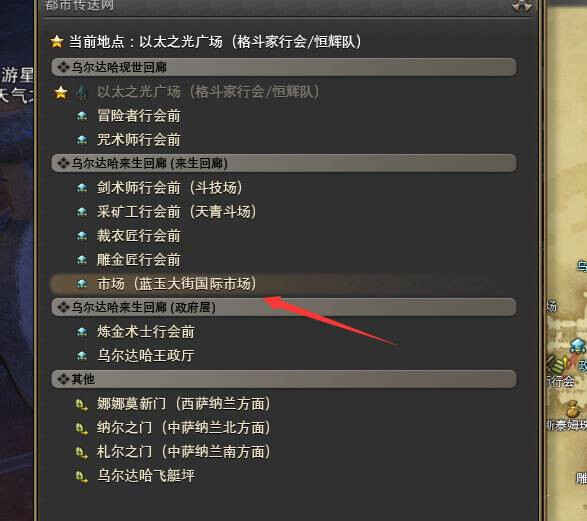Click the exit icon beside 乌尔达哈飞艇坪
The image size is (587, 521).
(x=82, y=477)
